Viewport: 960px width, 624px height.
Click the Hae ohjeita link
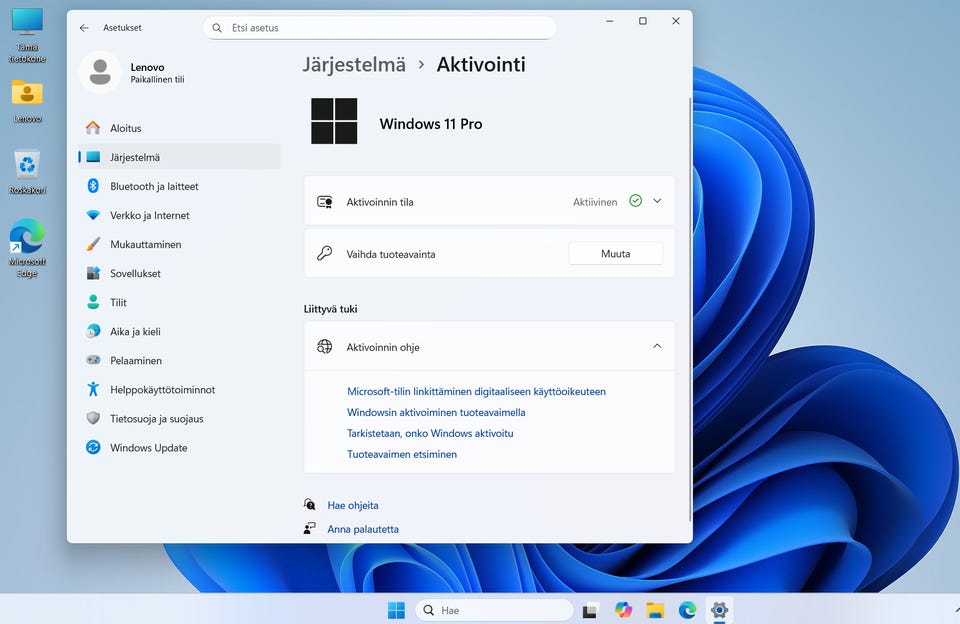click(353, 506)
